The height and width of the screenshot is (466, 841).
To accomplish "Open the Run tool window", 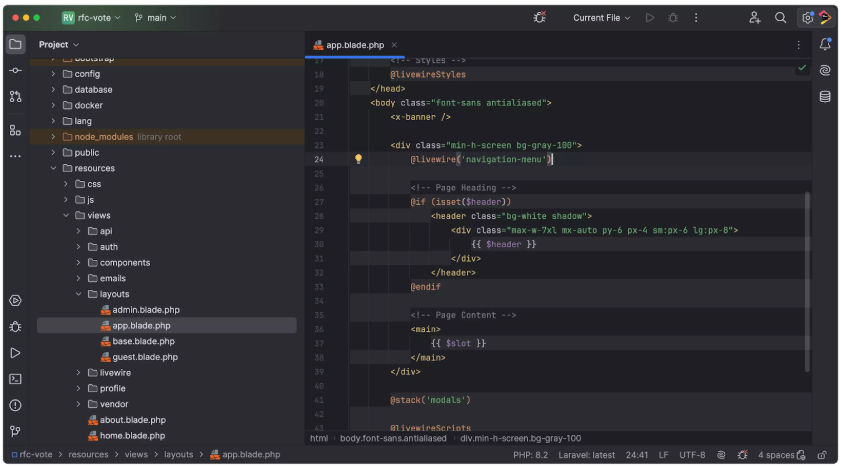I will 16,353.
